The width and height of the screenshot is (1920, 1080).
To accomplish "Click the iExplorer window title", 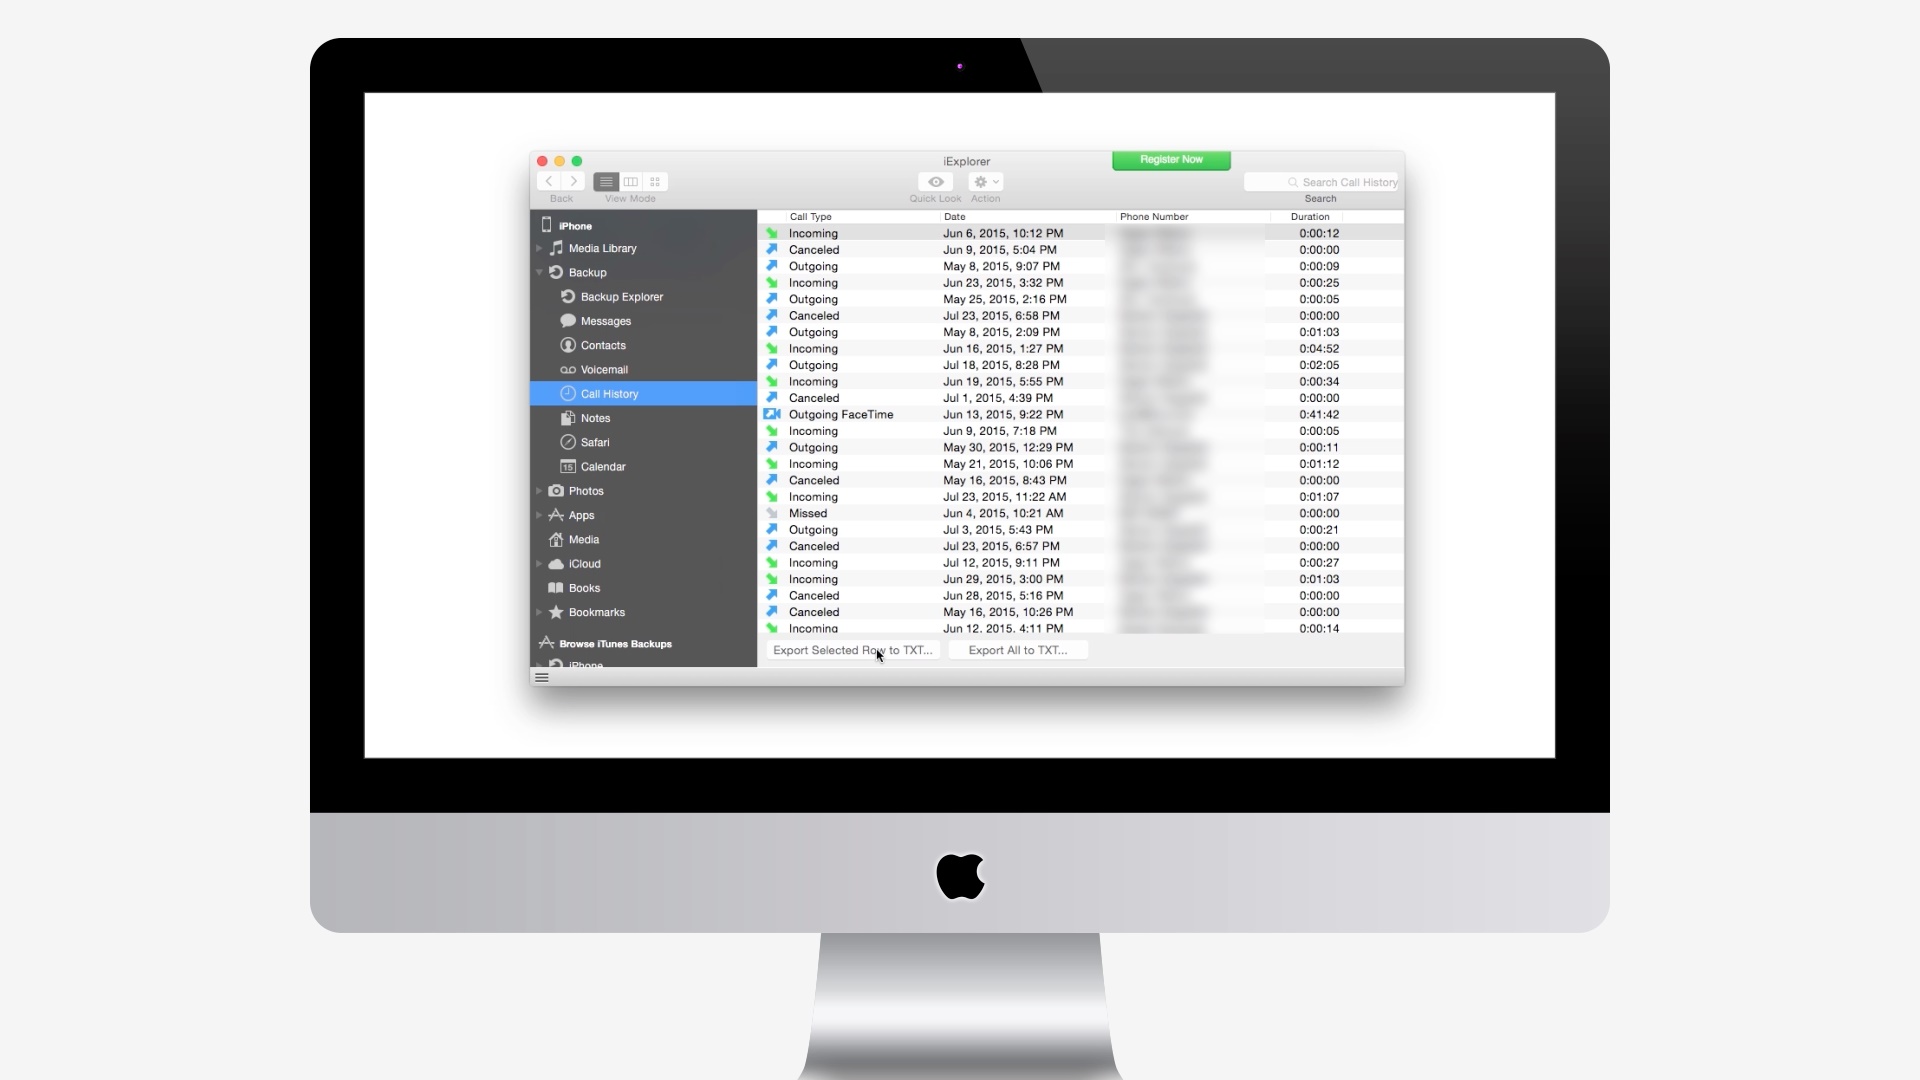I will tap(966, 161).
